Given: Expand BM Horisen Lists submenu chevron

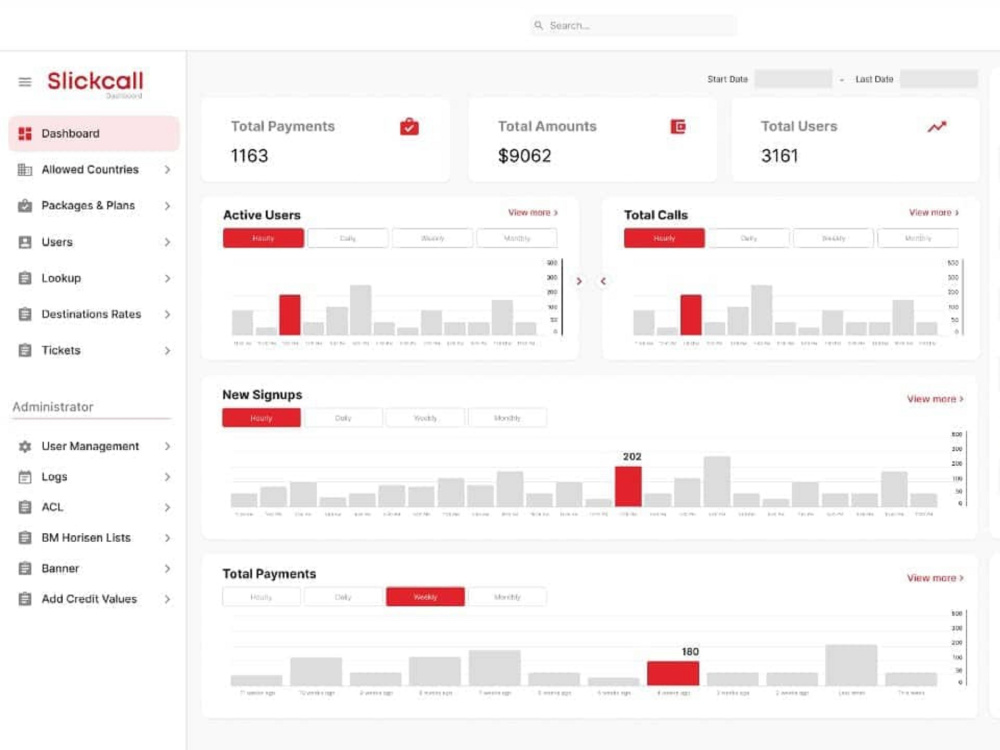Looking at the screenshot, I should [167, 538].
